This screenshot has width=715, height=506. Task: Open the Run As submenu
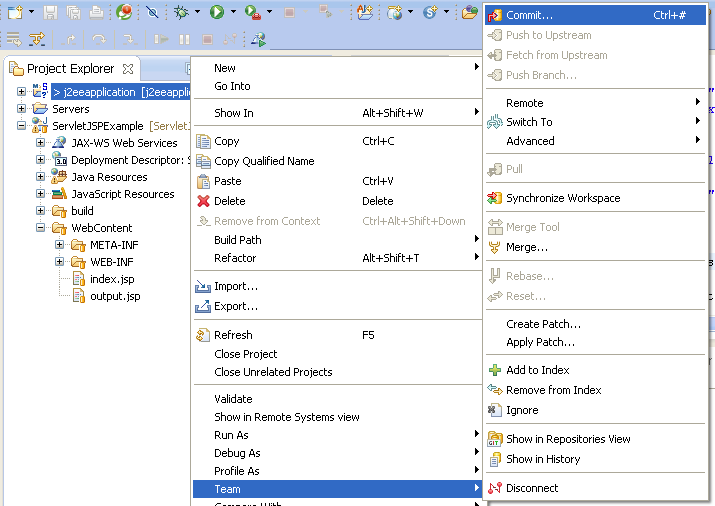(337, 435)
